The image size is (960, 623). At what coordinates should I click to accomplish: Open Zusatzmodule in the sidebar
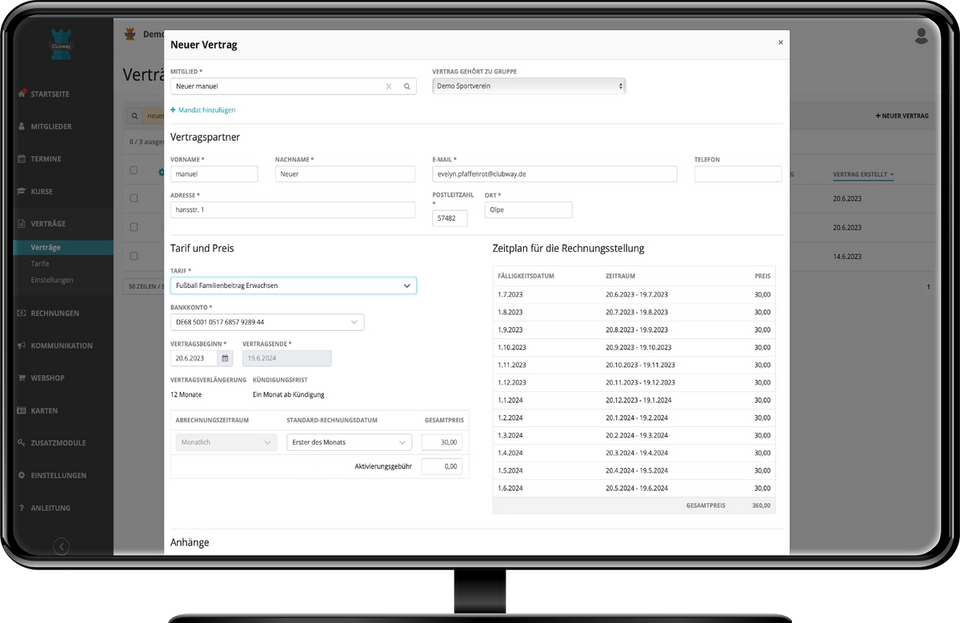(58, 443)
